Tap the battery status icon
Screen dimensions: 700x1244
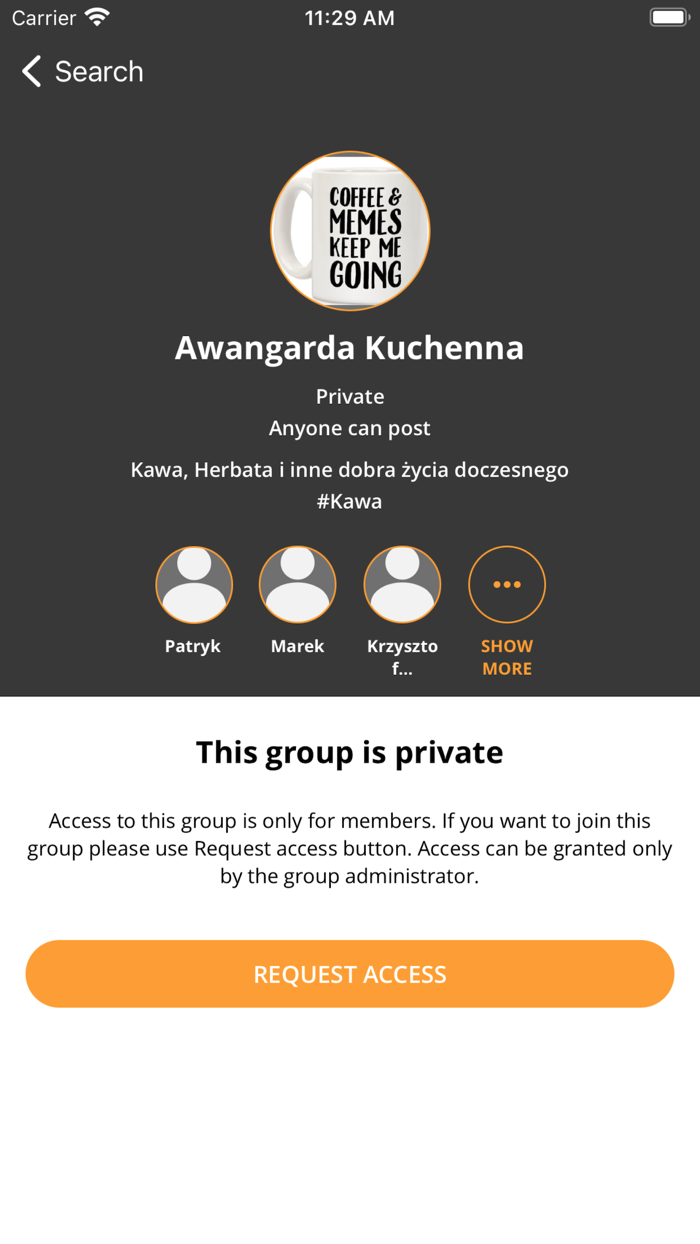pyautogui.click(x=668, y=18)
